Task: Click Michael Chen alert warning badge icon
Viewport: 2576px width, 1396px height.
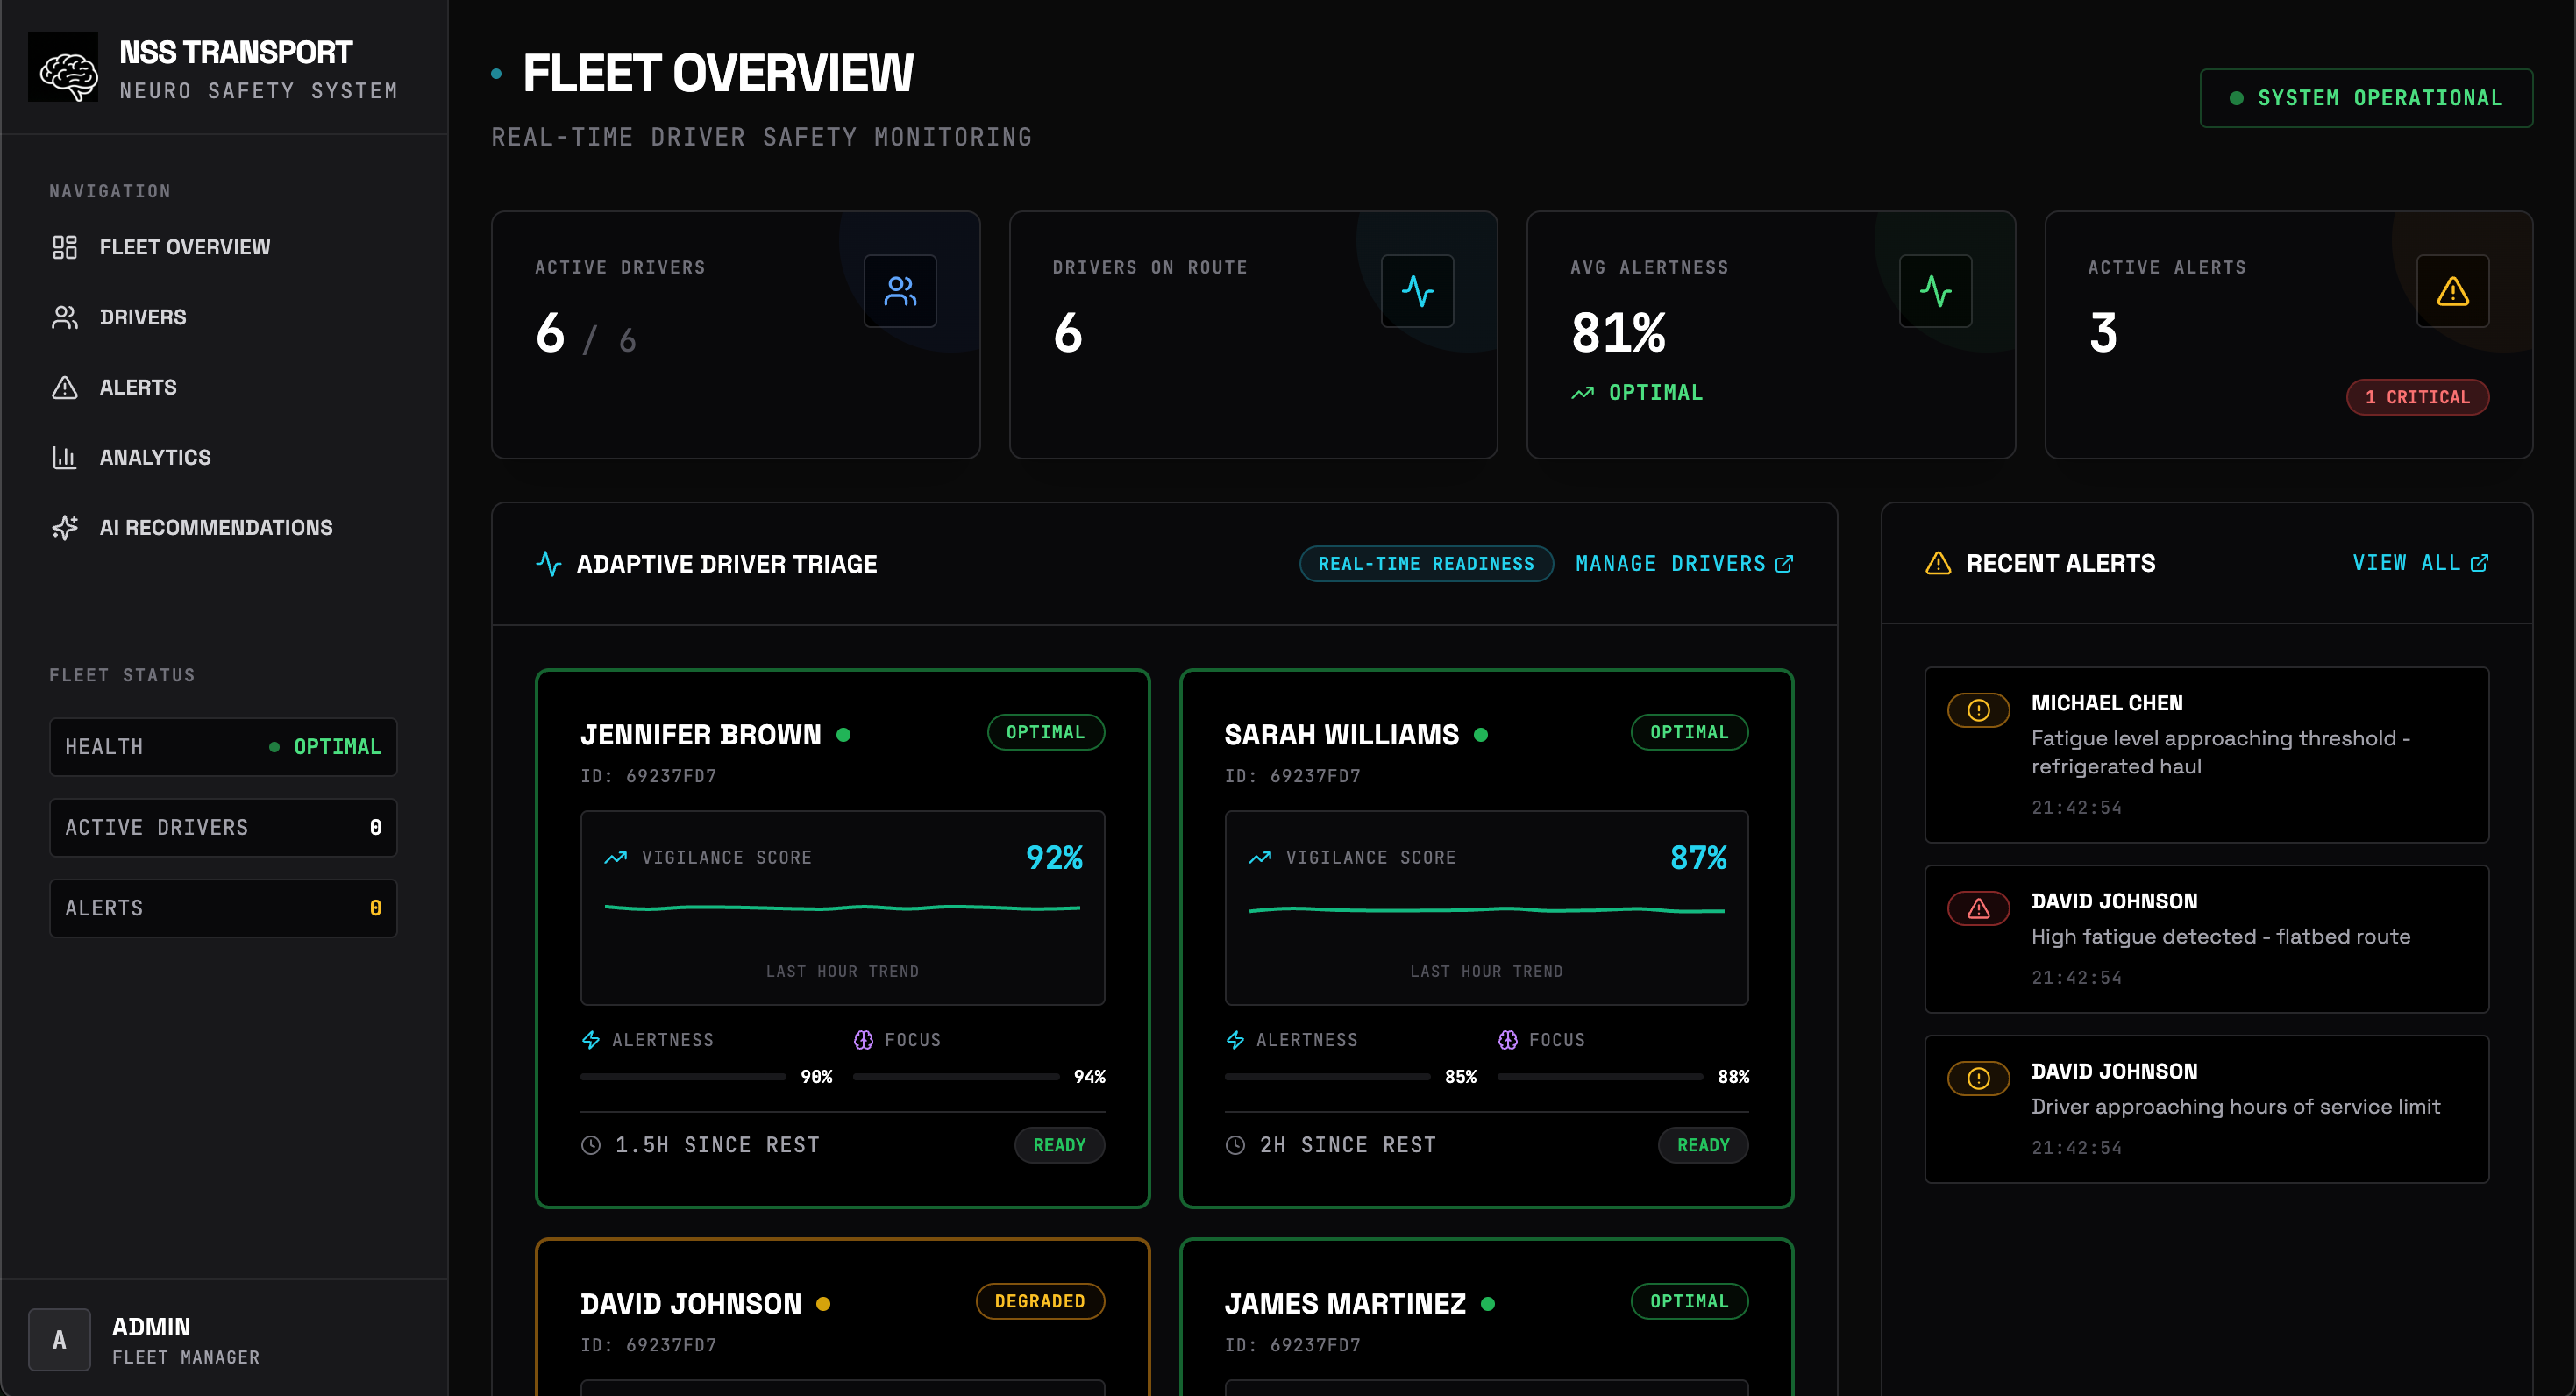Action: tap(1978, 710)
